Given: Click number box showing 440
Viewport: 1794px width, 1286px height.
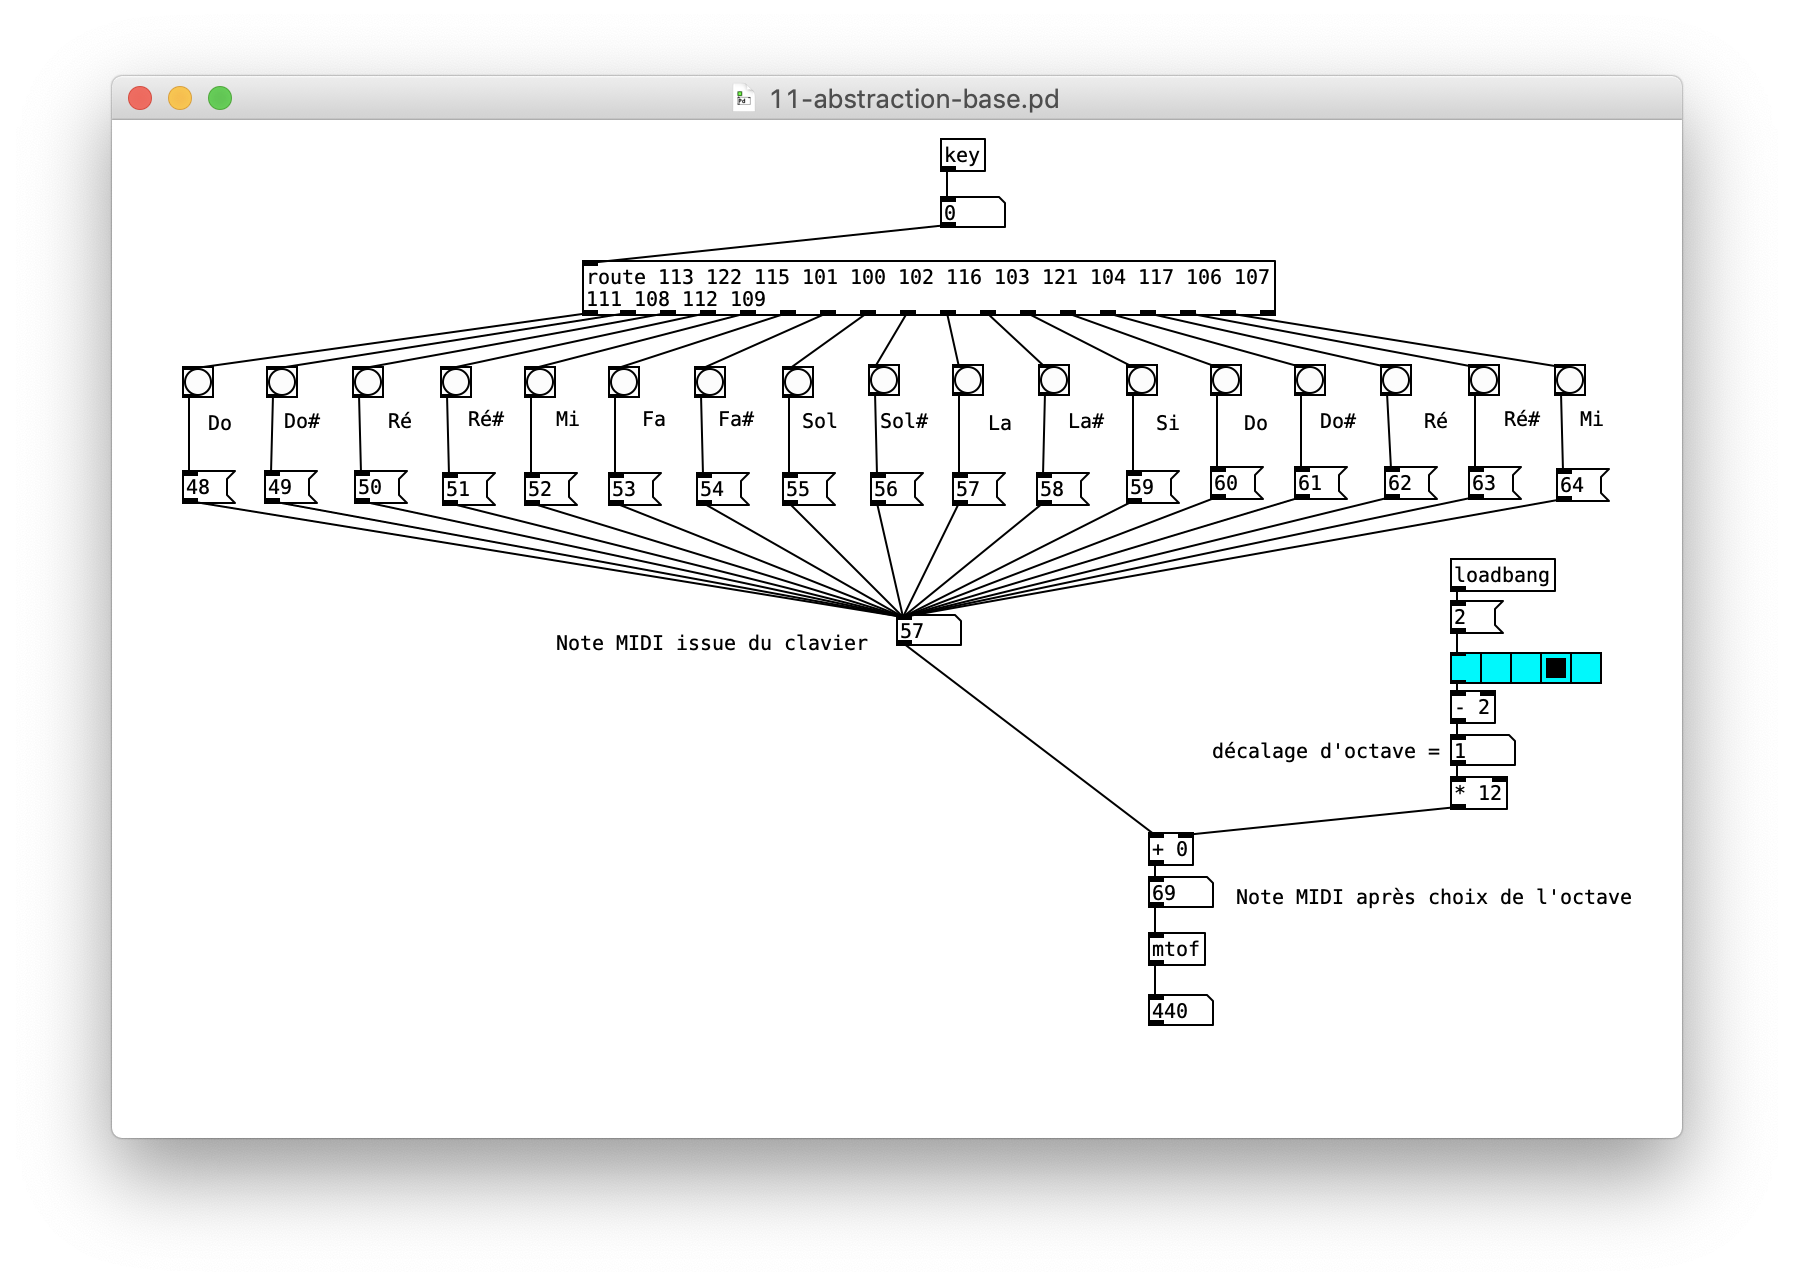Looking at the screenshot, I should click(1181, 1010).
